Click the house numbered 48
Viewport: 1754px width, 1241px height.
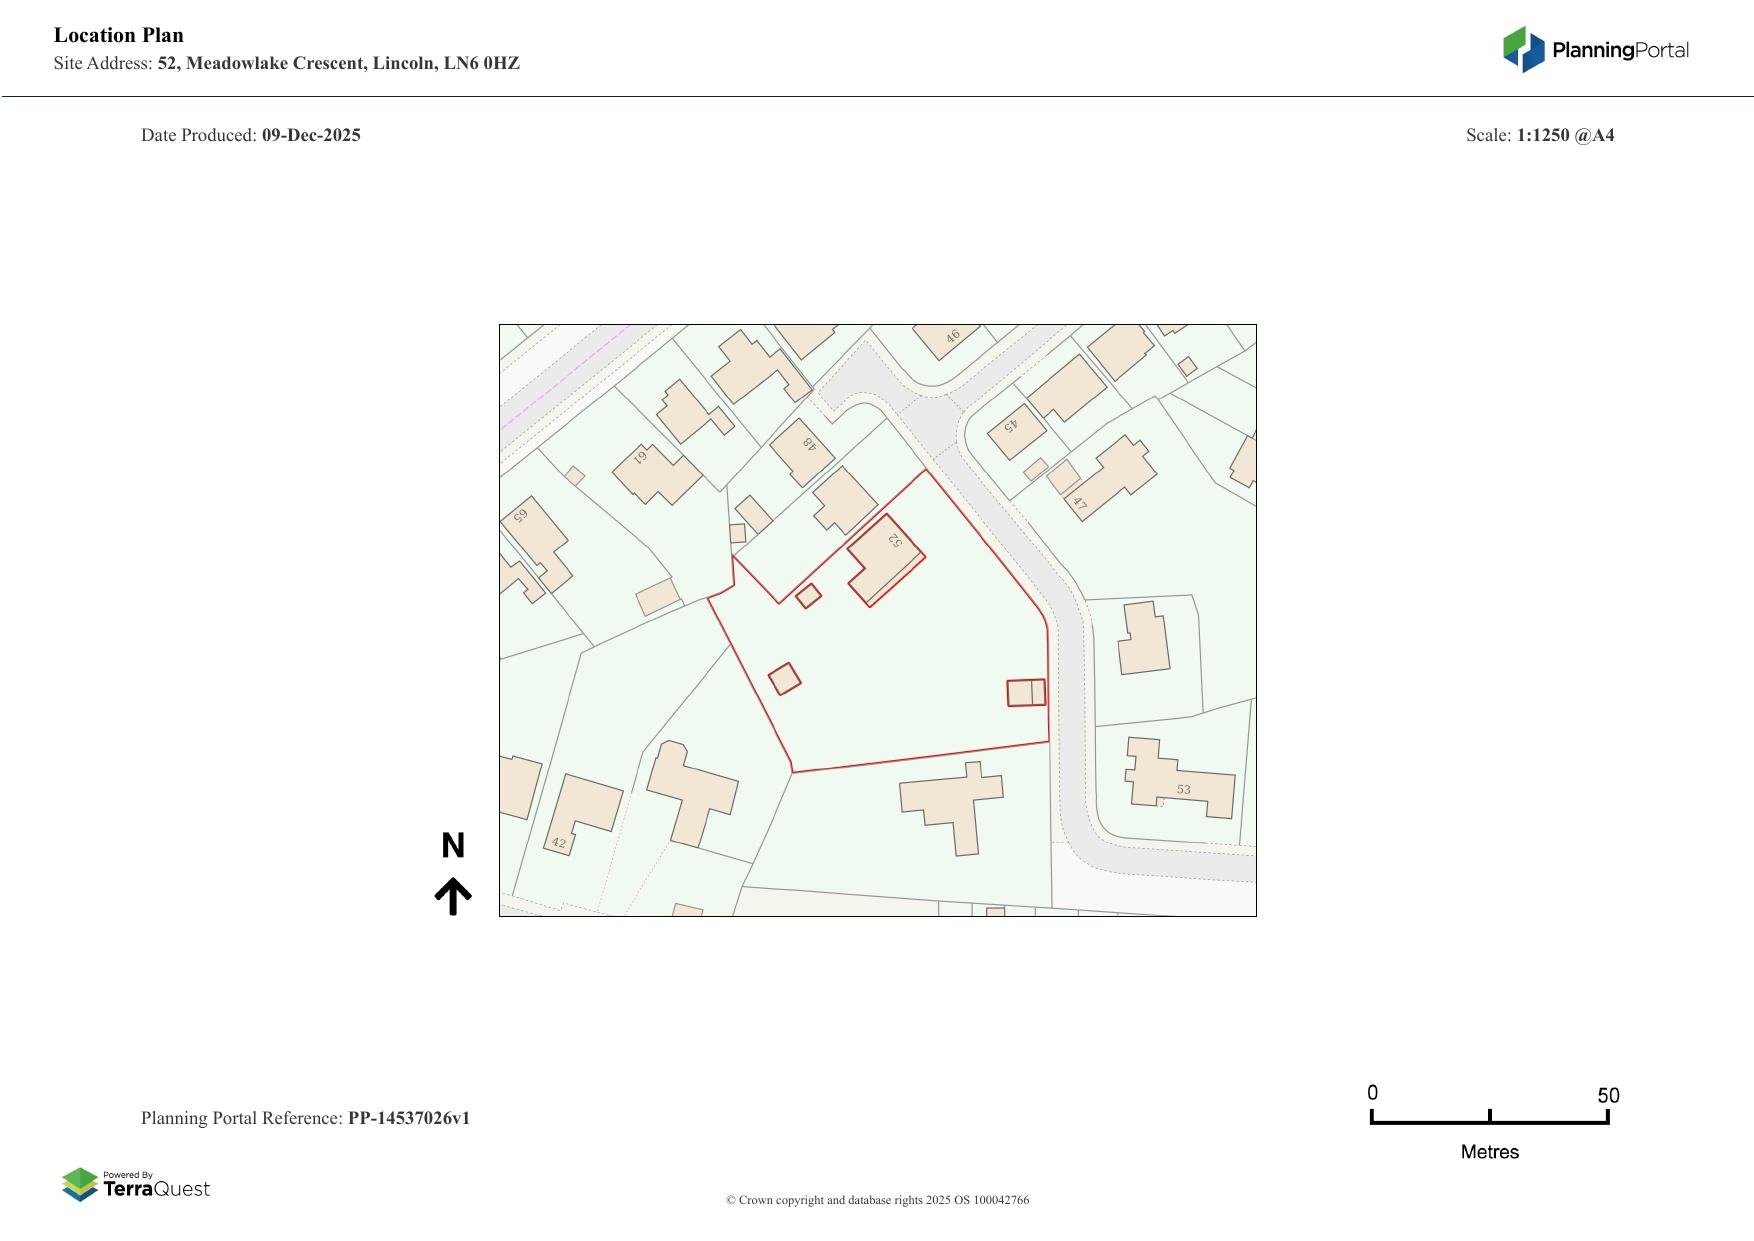(802, 450)
